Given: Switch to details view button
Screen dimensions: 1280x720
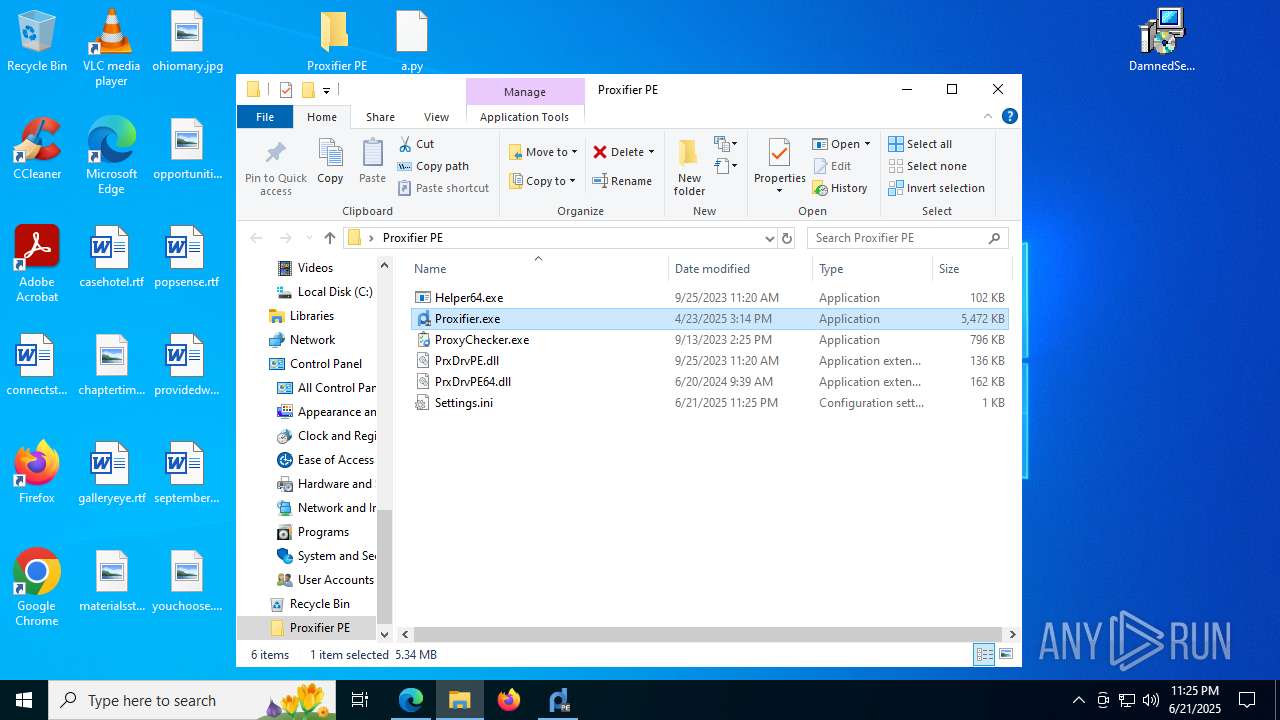Looking at the screenshot, I should point(984,655).
